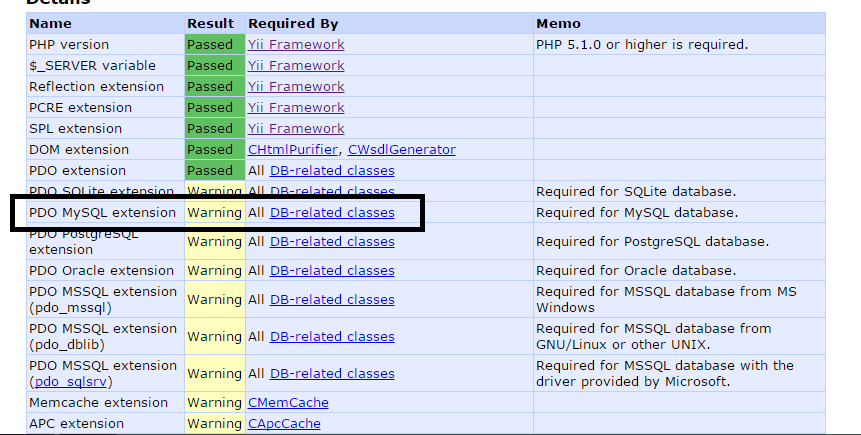Select the PCRE extension name cell
Screen dimensions: 861x435
[105, 107]
